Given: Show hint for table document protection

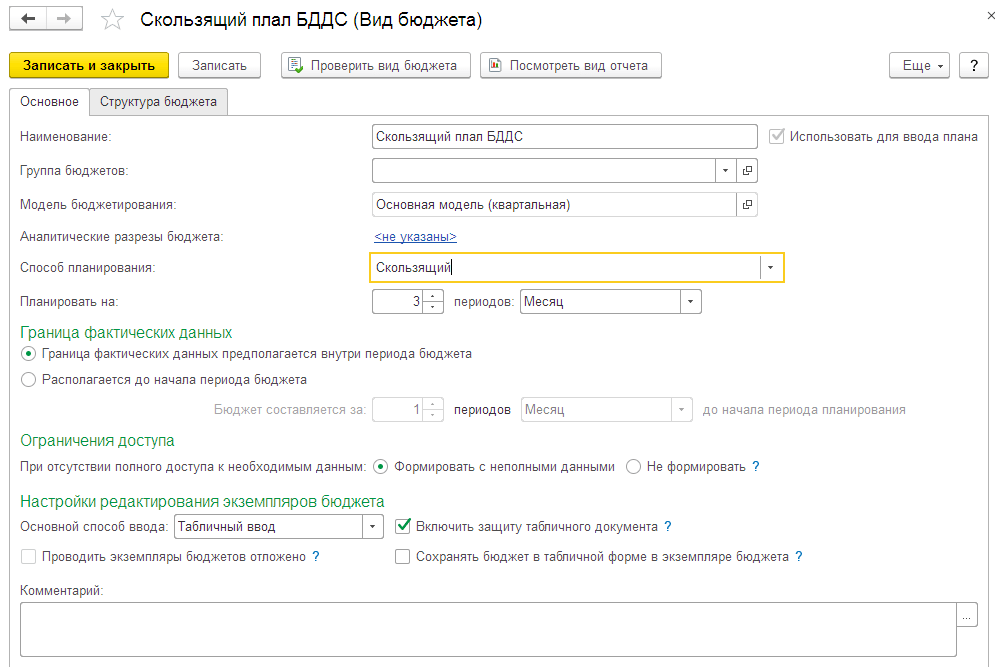Looking at the screenshot, I should (668, 526).
